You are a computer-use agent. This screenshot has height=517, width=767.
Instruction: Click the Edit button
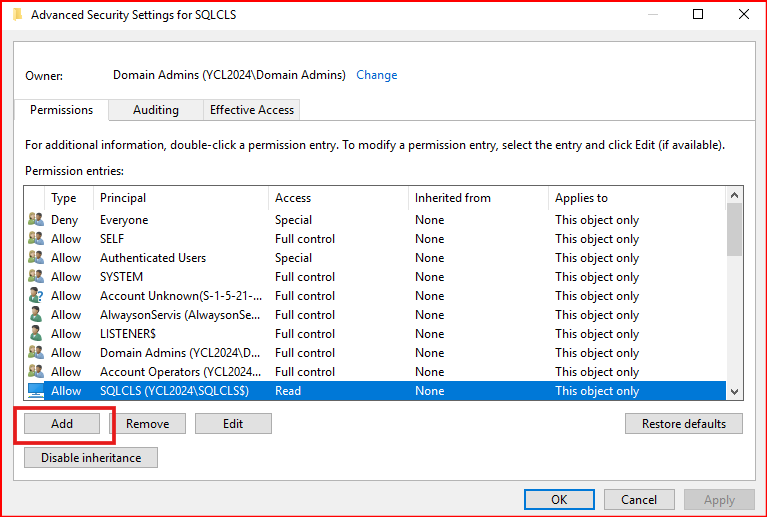pyautogui.click(x=233, y=424)
